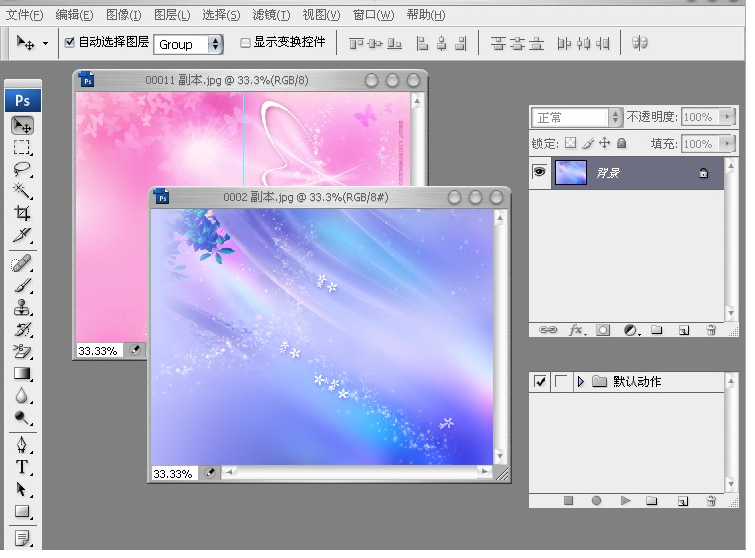The height and width of the screenshot is (558, 755).
Task: Select the Clone Stamp tool
Action: pos(22,307)
